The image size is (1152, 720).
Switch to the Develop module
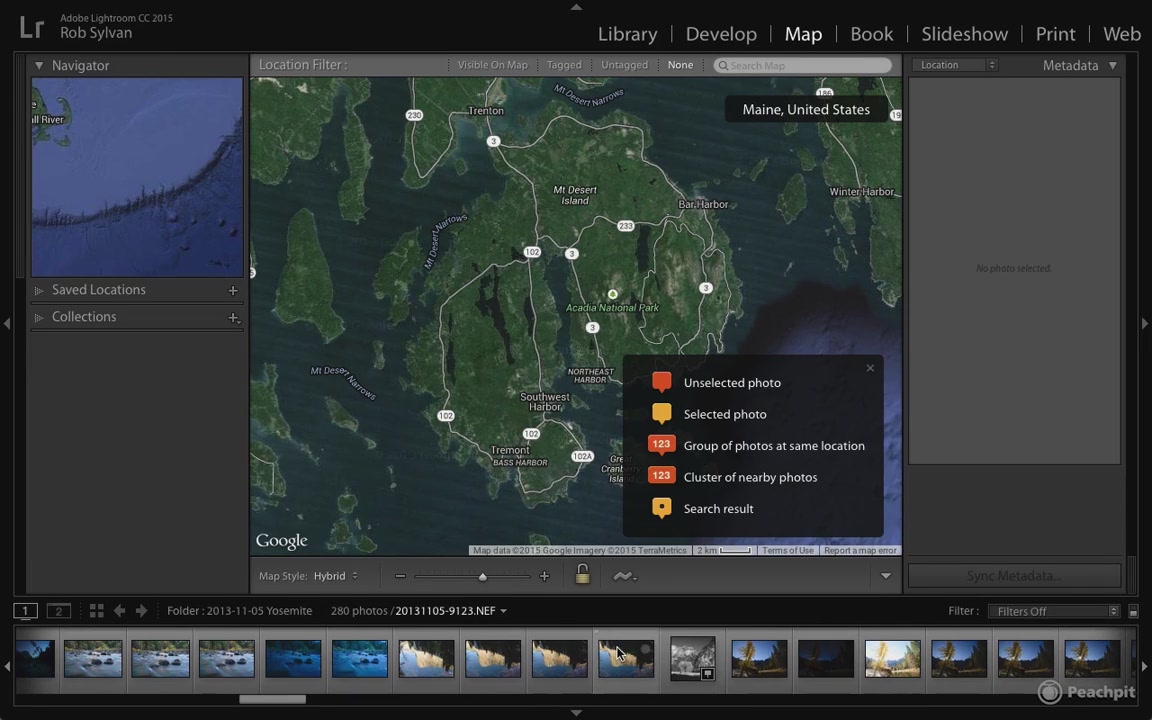coord(721,34)
